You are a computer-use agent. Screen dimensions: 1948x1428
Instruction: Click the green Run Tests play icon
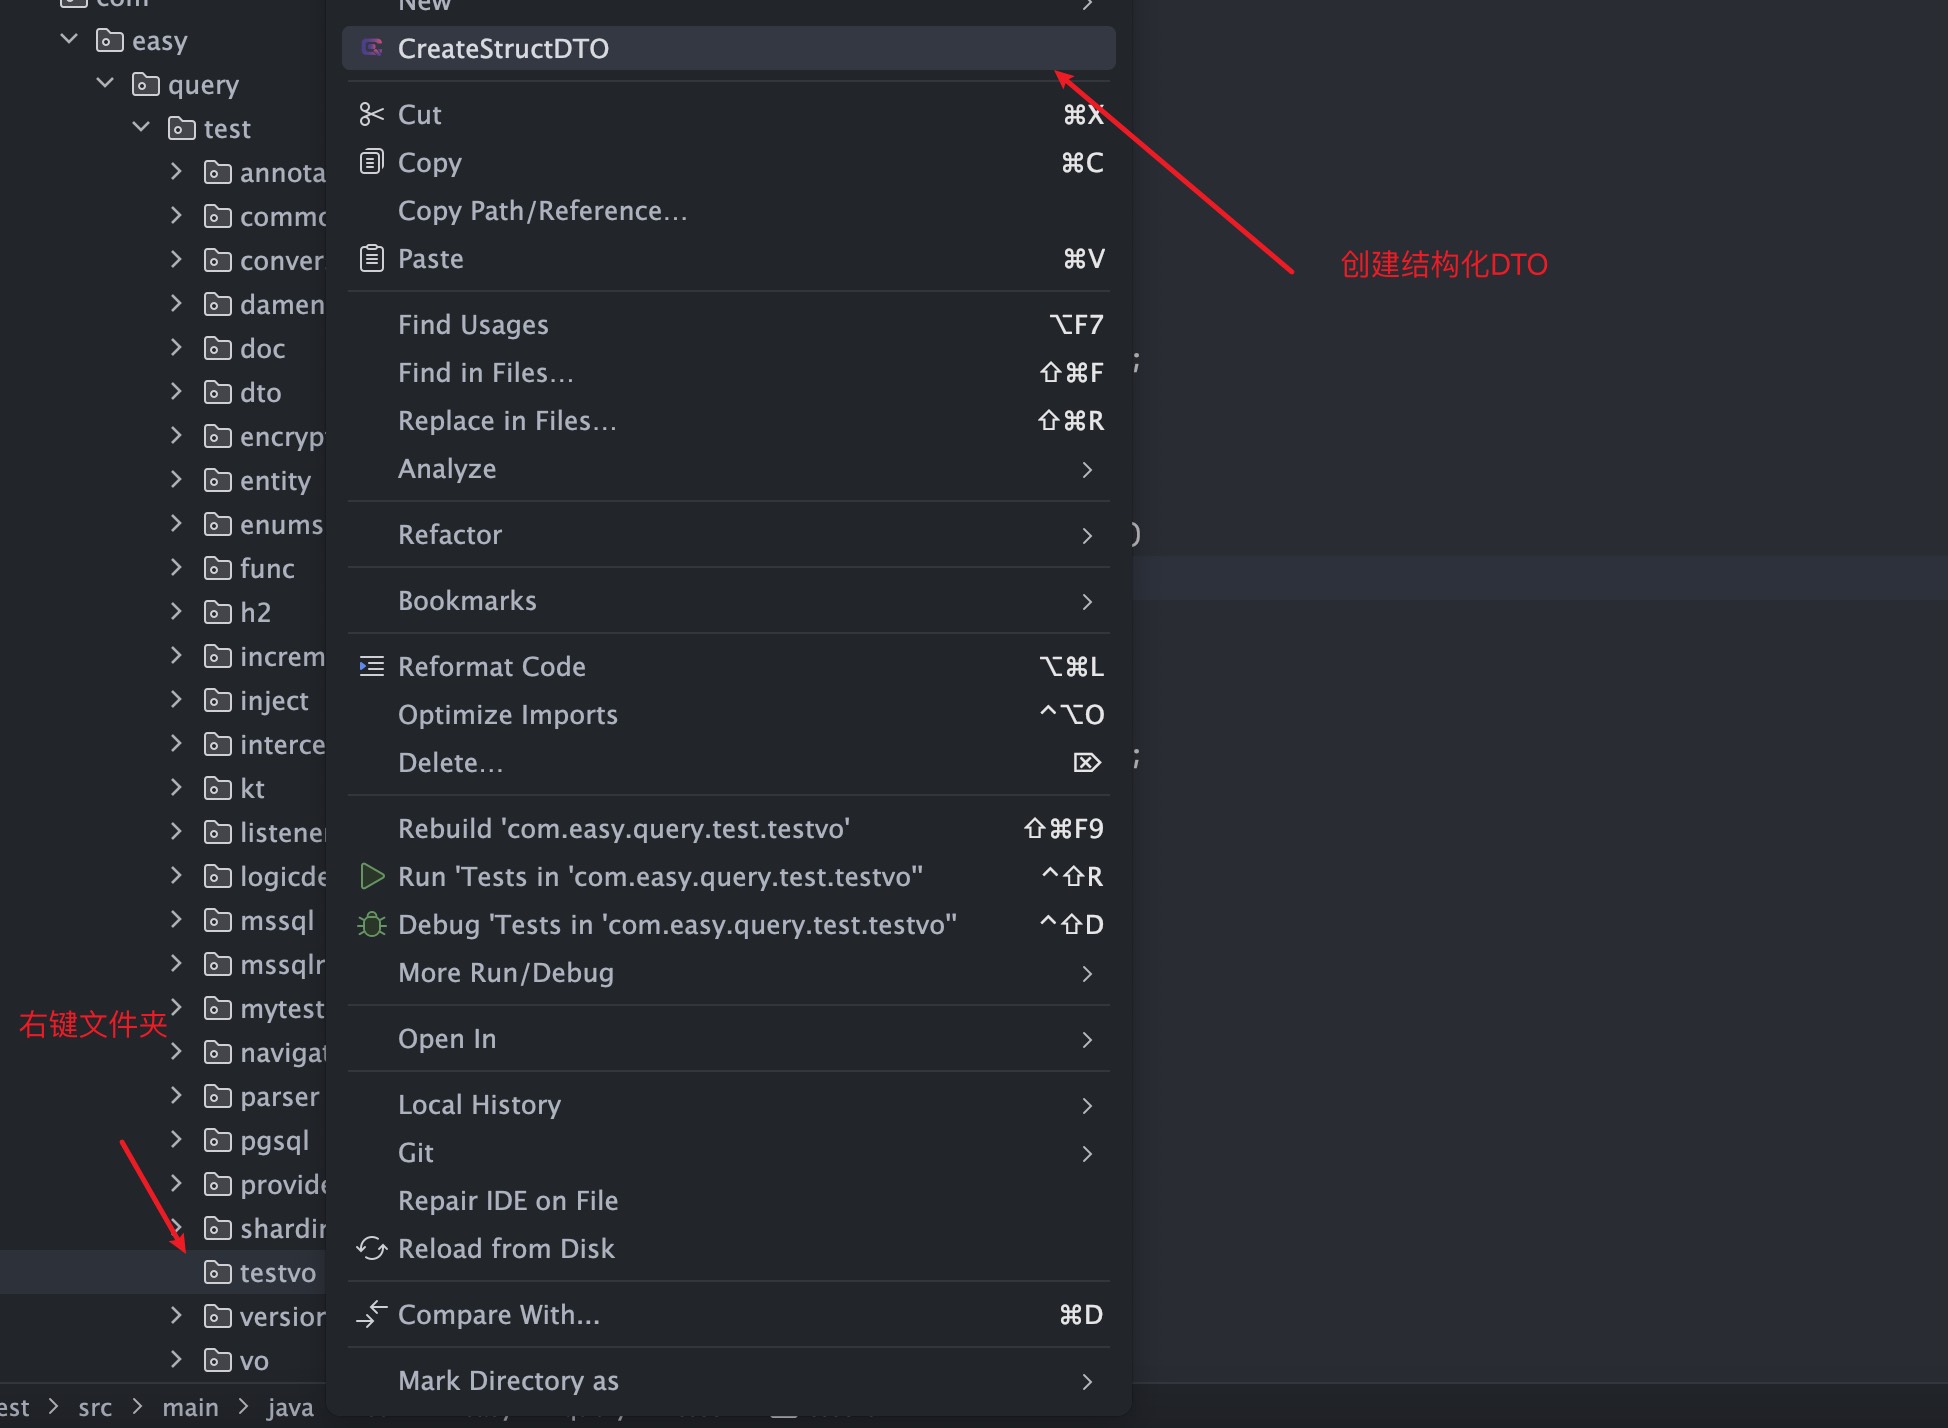(372, 876)
